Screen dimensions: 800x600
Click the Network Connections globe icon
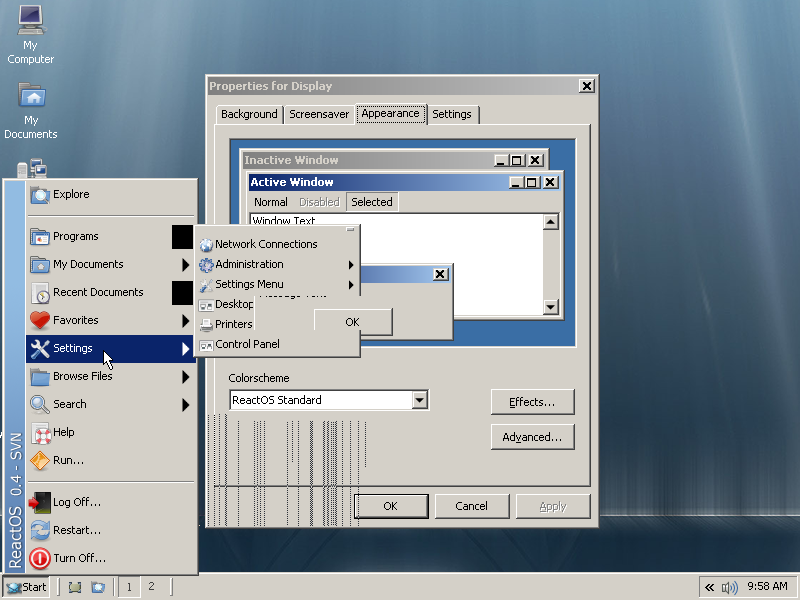tap(206, 245)
